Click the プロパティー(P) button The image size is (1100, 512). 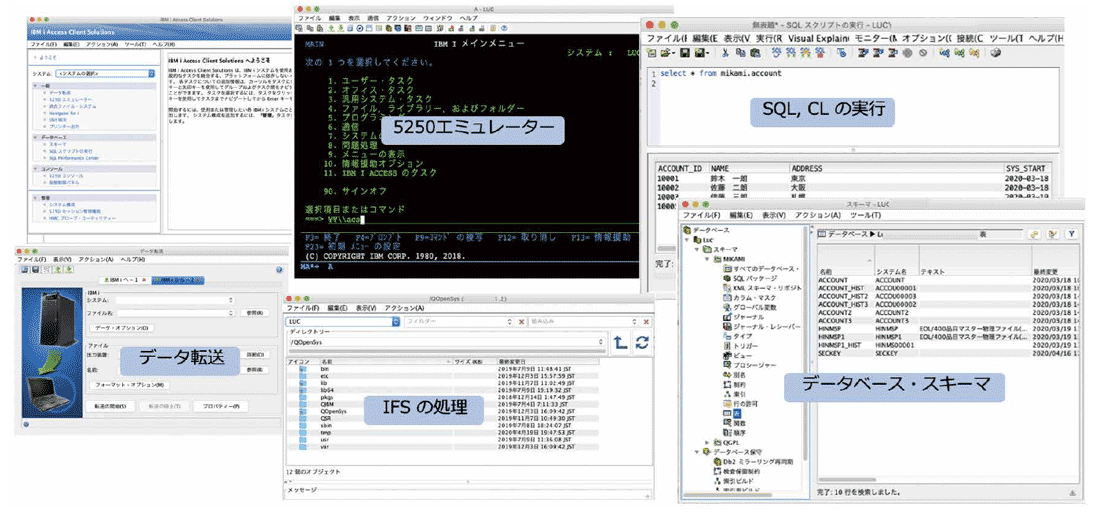tap(220, 406)
